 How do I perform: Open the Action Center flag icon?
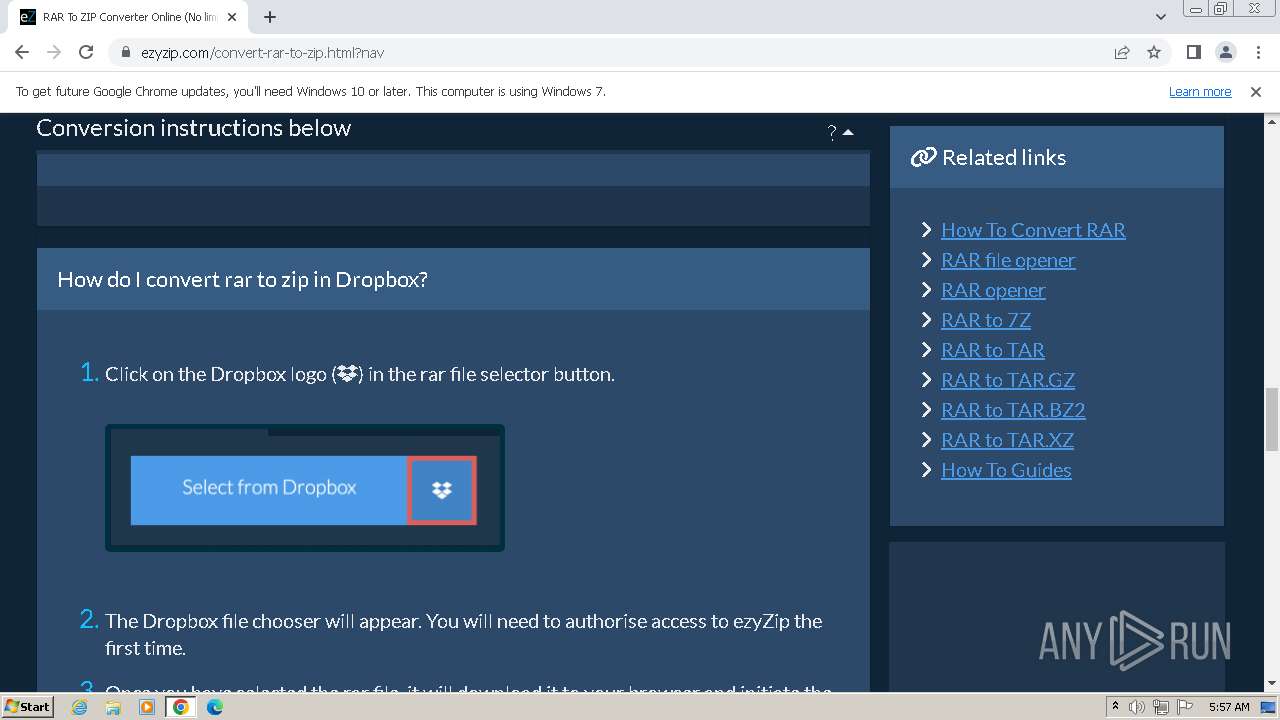tap(1184, 707)
